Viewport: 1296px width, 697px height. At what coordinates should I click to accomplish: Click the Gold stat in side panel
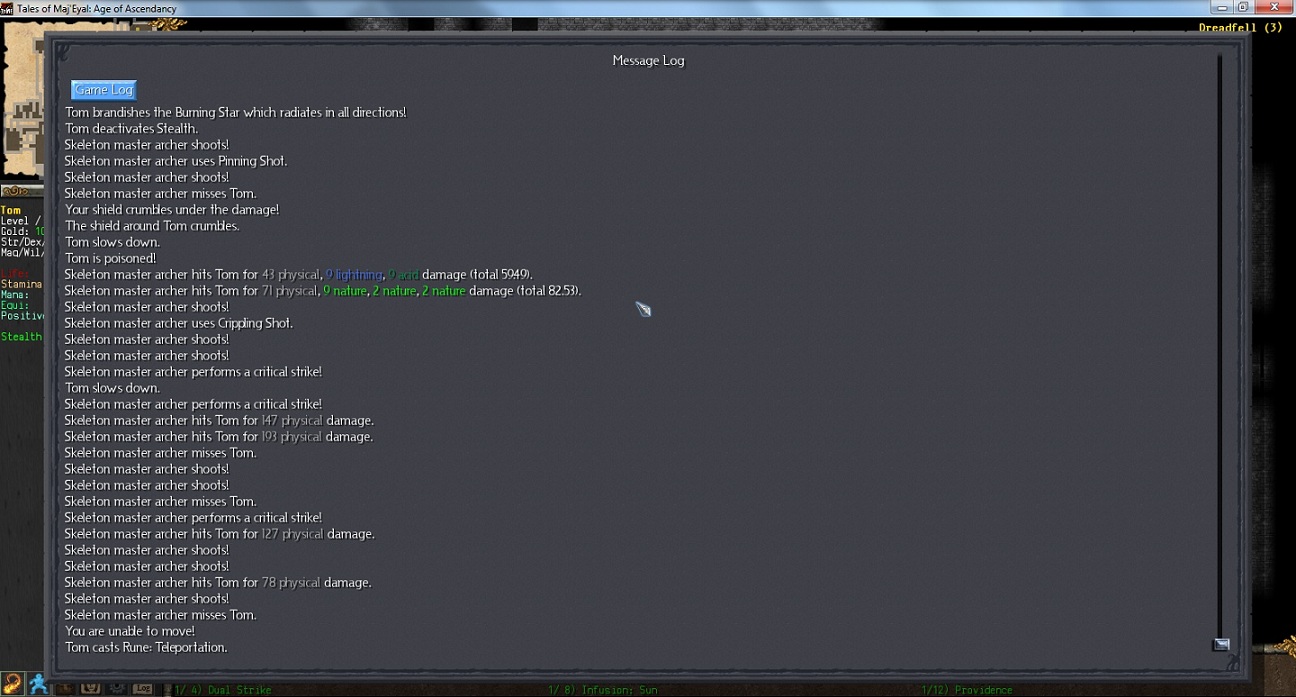[20, 231]
